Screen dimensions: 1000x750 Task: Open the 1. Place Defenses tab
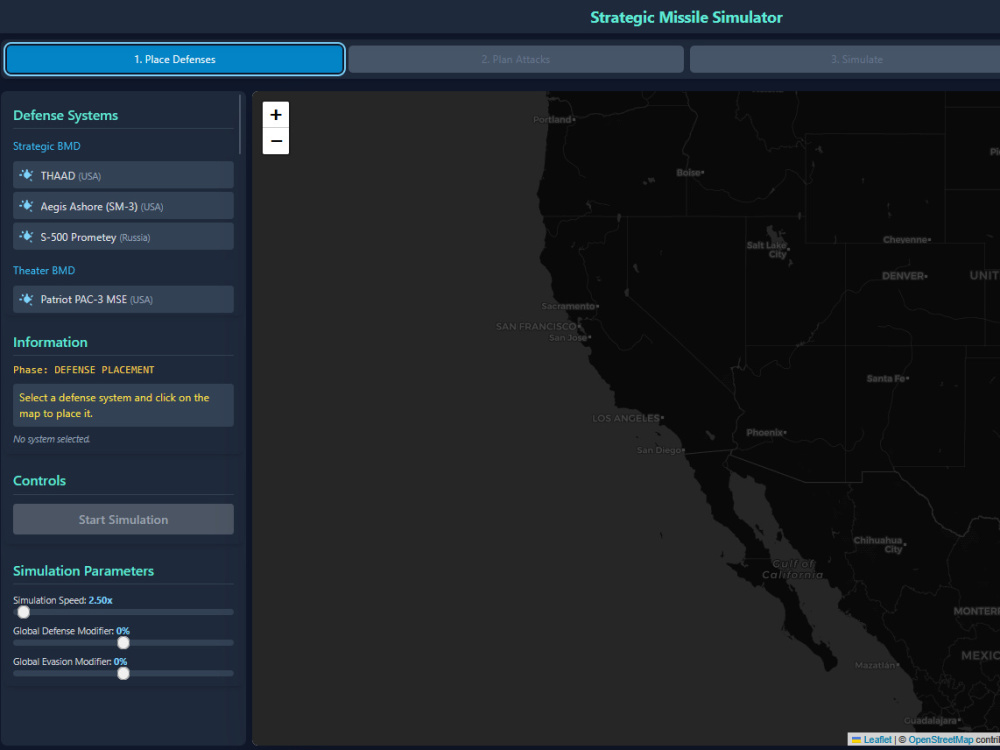click(x=175, y=59)
